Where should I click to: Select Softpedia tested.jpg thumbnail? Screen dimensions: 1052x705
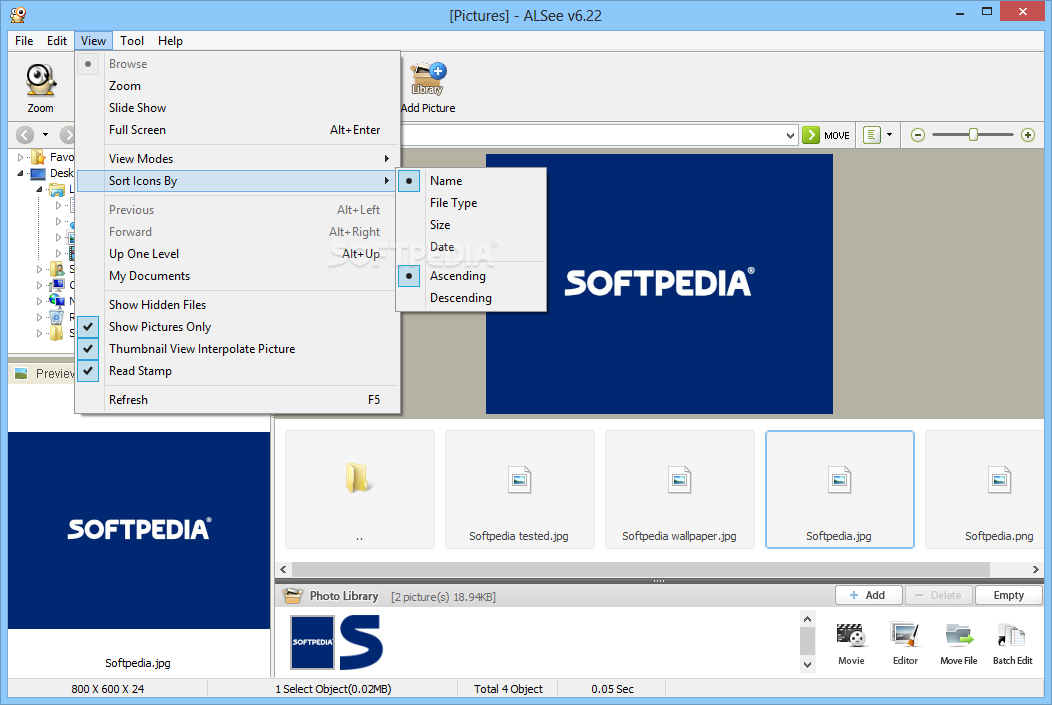click(519, 490)
